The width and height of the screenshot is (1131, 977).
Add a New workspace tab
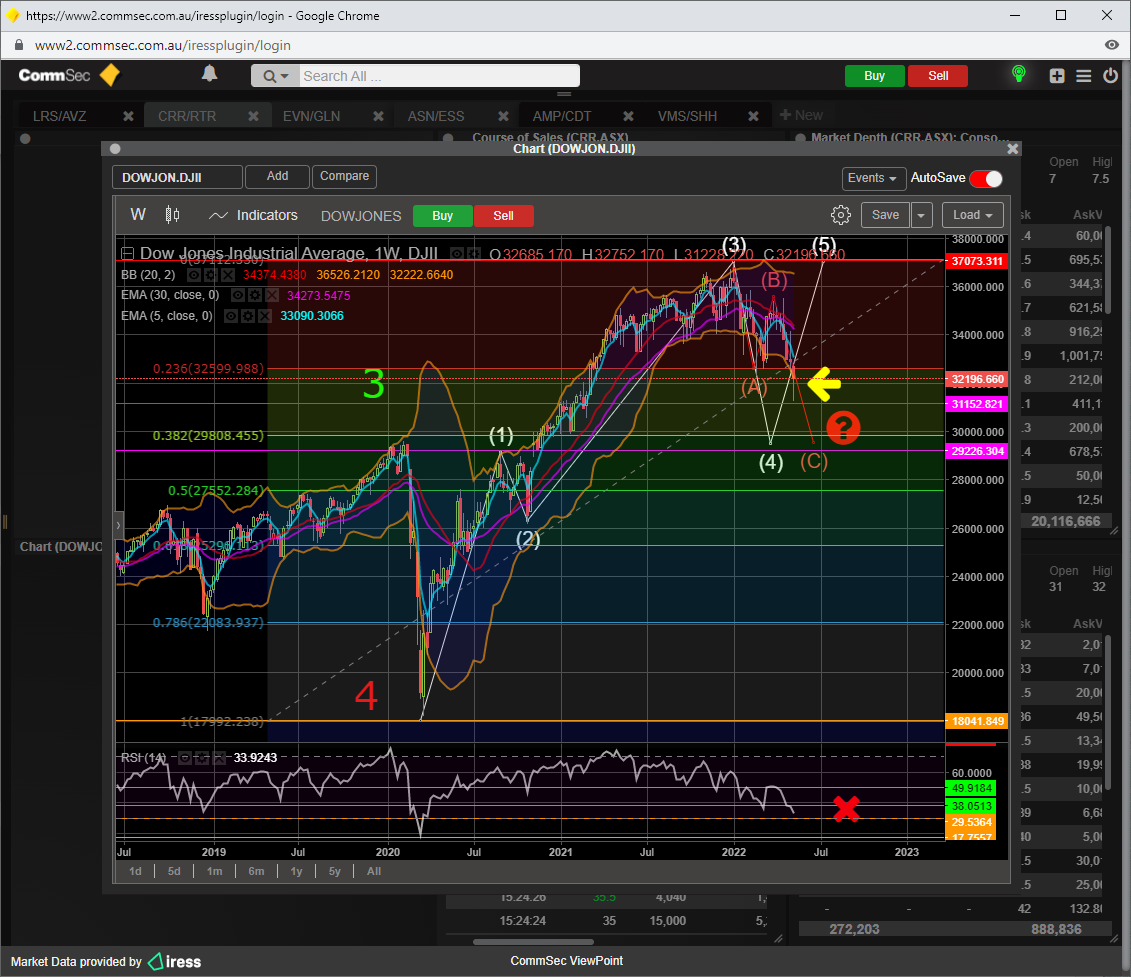tap(801, 115)
